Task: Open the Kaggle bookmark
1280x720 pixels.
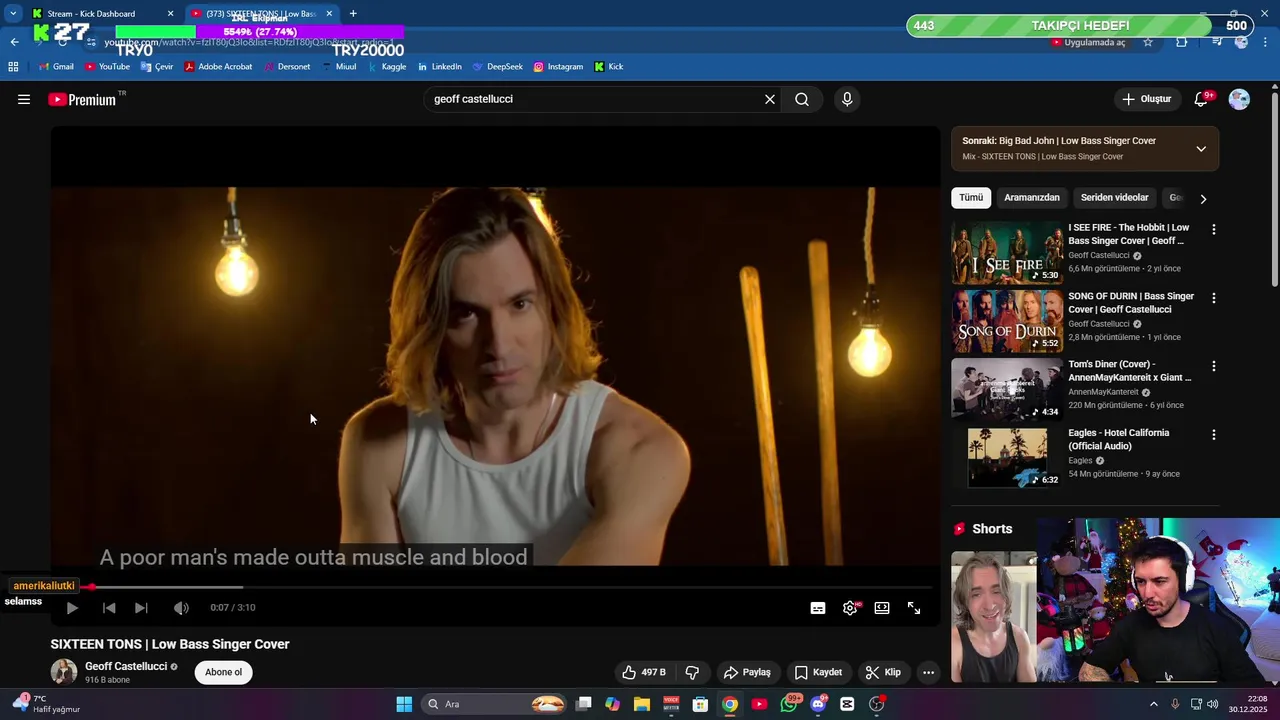Action: click(387, 67)
